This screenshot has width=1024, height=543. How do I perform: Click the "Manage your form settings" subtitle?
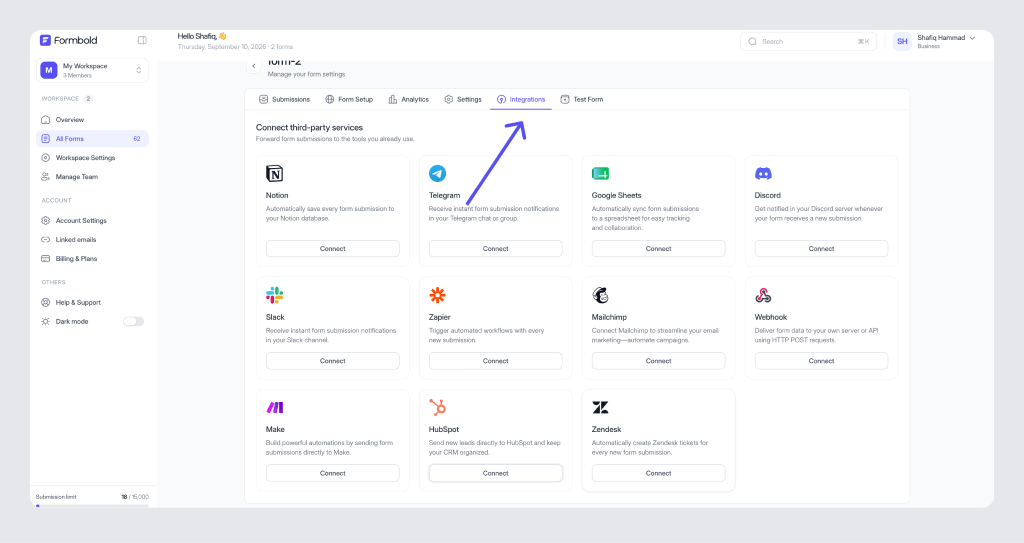(x=306, y=74)
